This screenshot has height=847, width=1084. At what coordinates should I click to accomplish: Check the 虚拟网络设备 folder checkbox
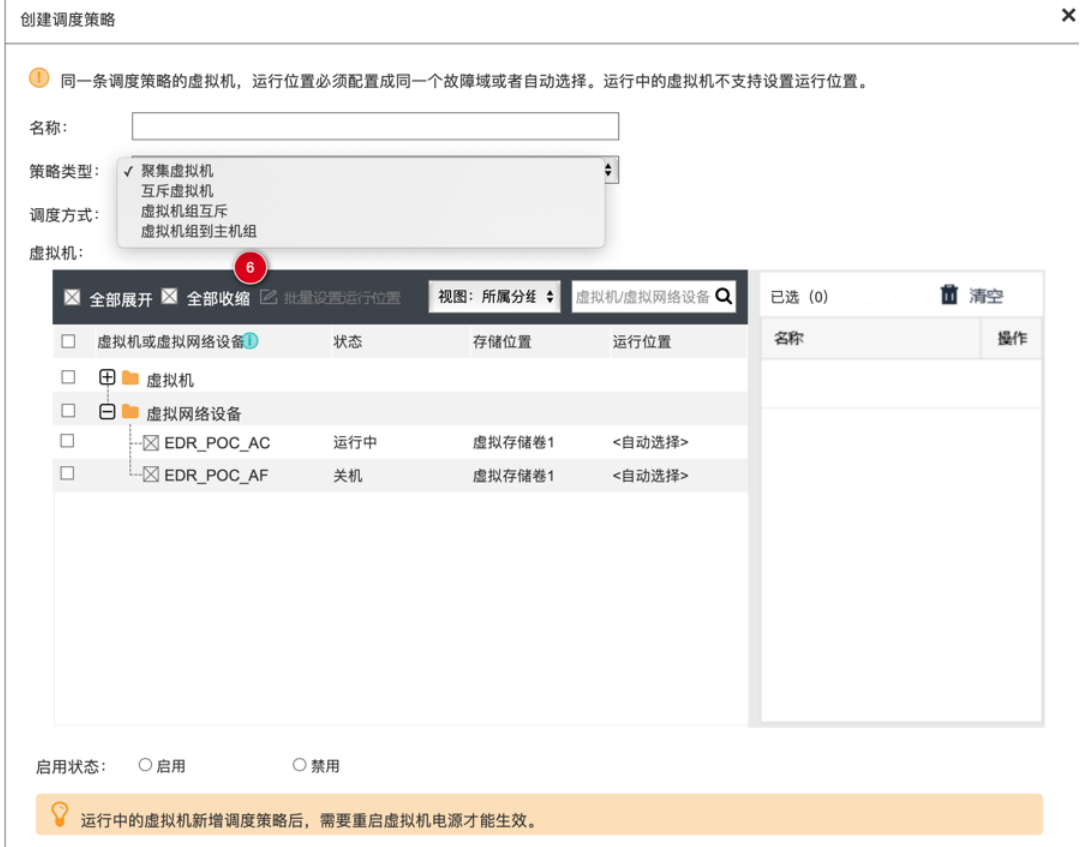[x=68, y=411]
